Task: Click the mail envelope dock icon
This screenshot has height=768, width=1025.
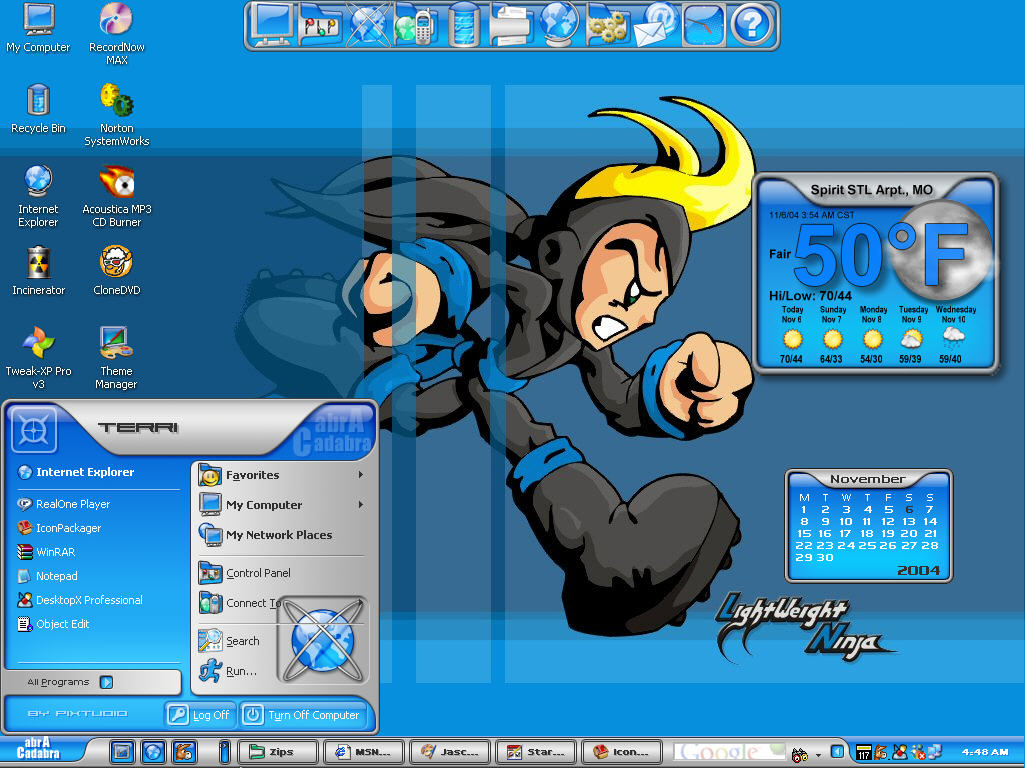Action: [656, 25]
